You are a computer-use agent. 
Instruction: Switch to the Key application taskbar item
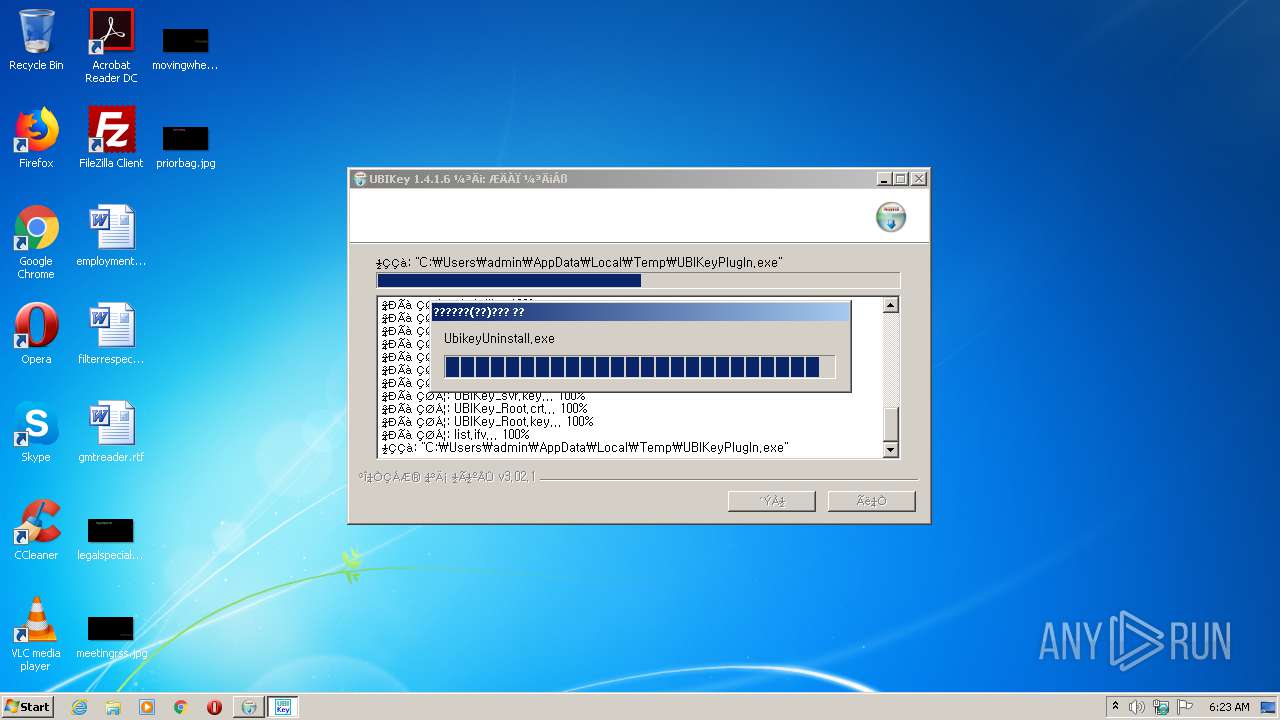tap(283, 707)
